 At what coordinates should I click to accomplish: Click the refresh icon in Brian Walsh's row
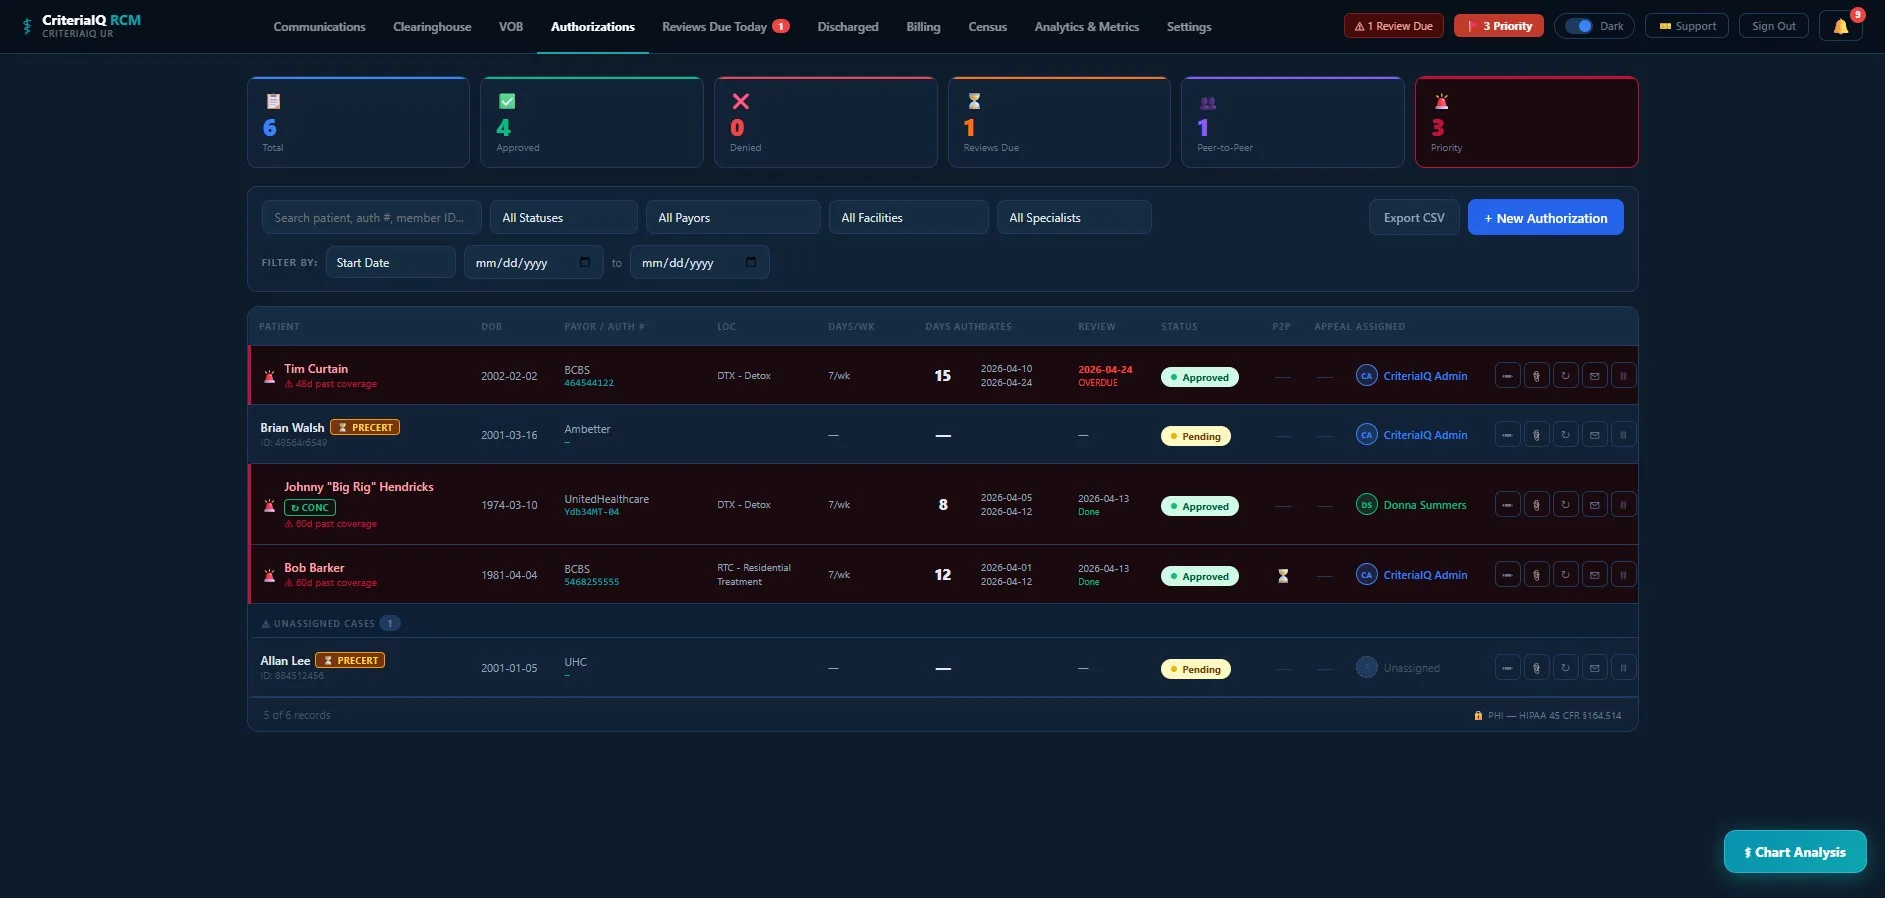point(1565,435)
